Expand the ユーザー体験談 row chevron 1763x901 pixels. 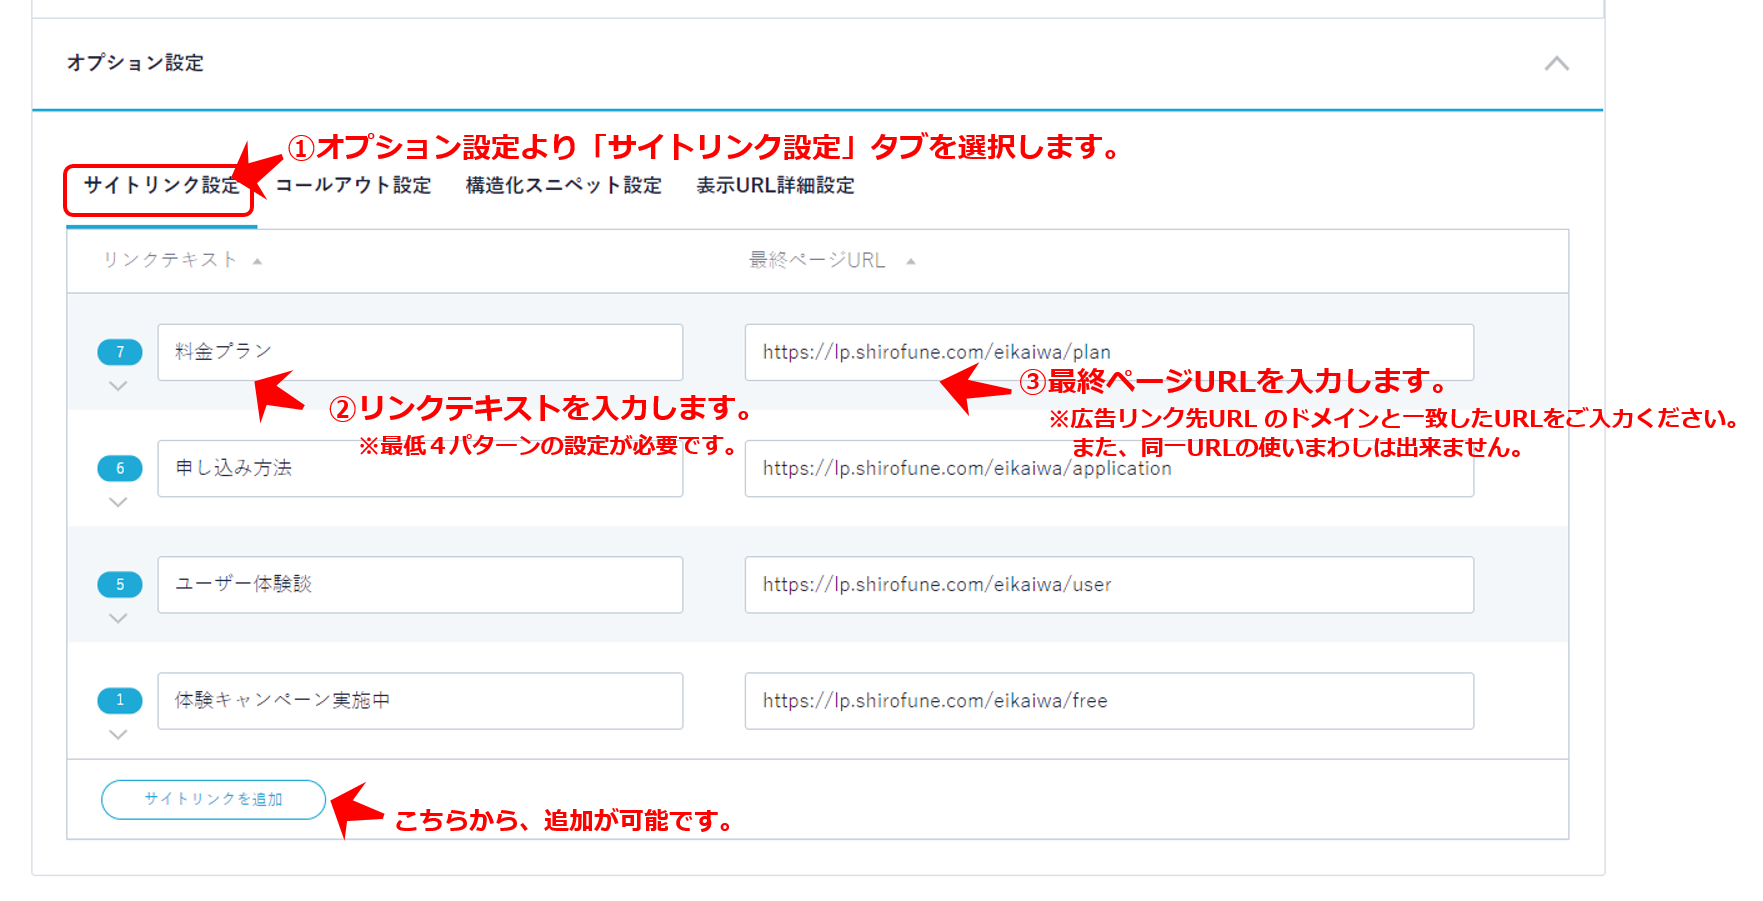pos(118,618)
